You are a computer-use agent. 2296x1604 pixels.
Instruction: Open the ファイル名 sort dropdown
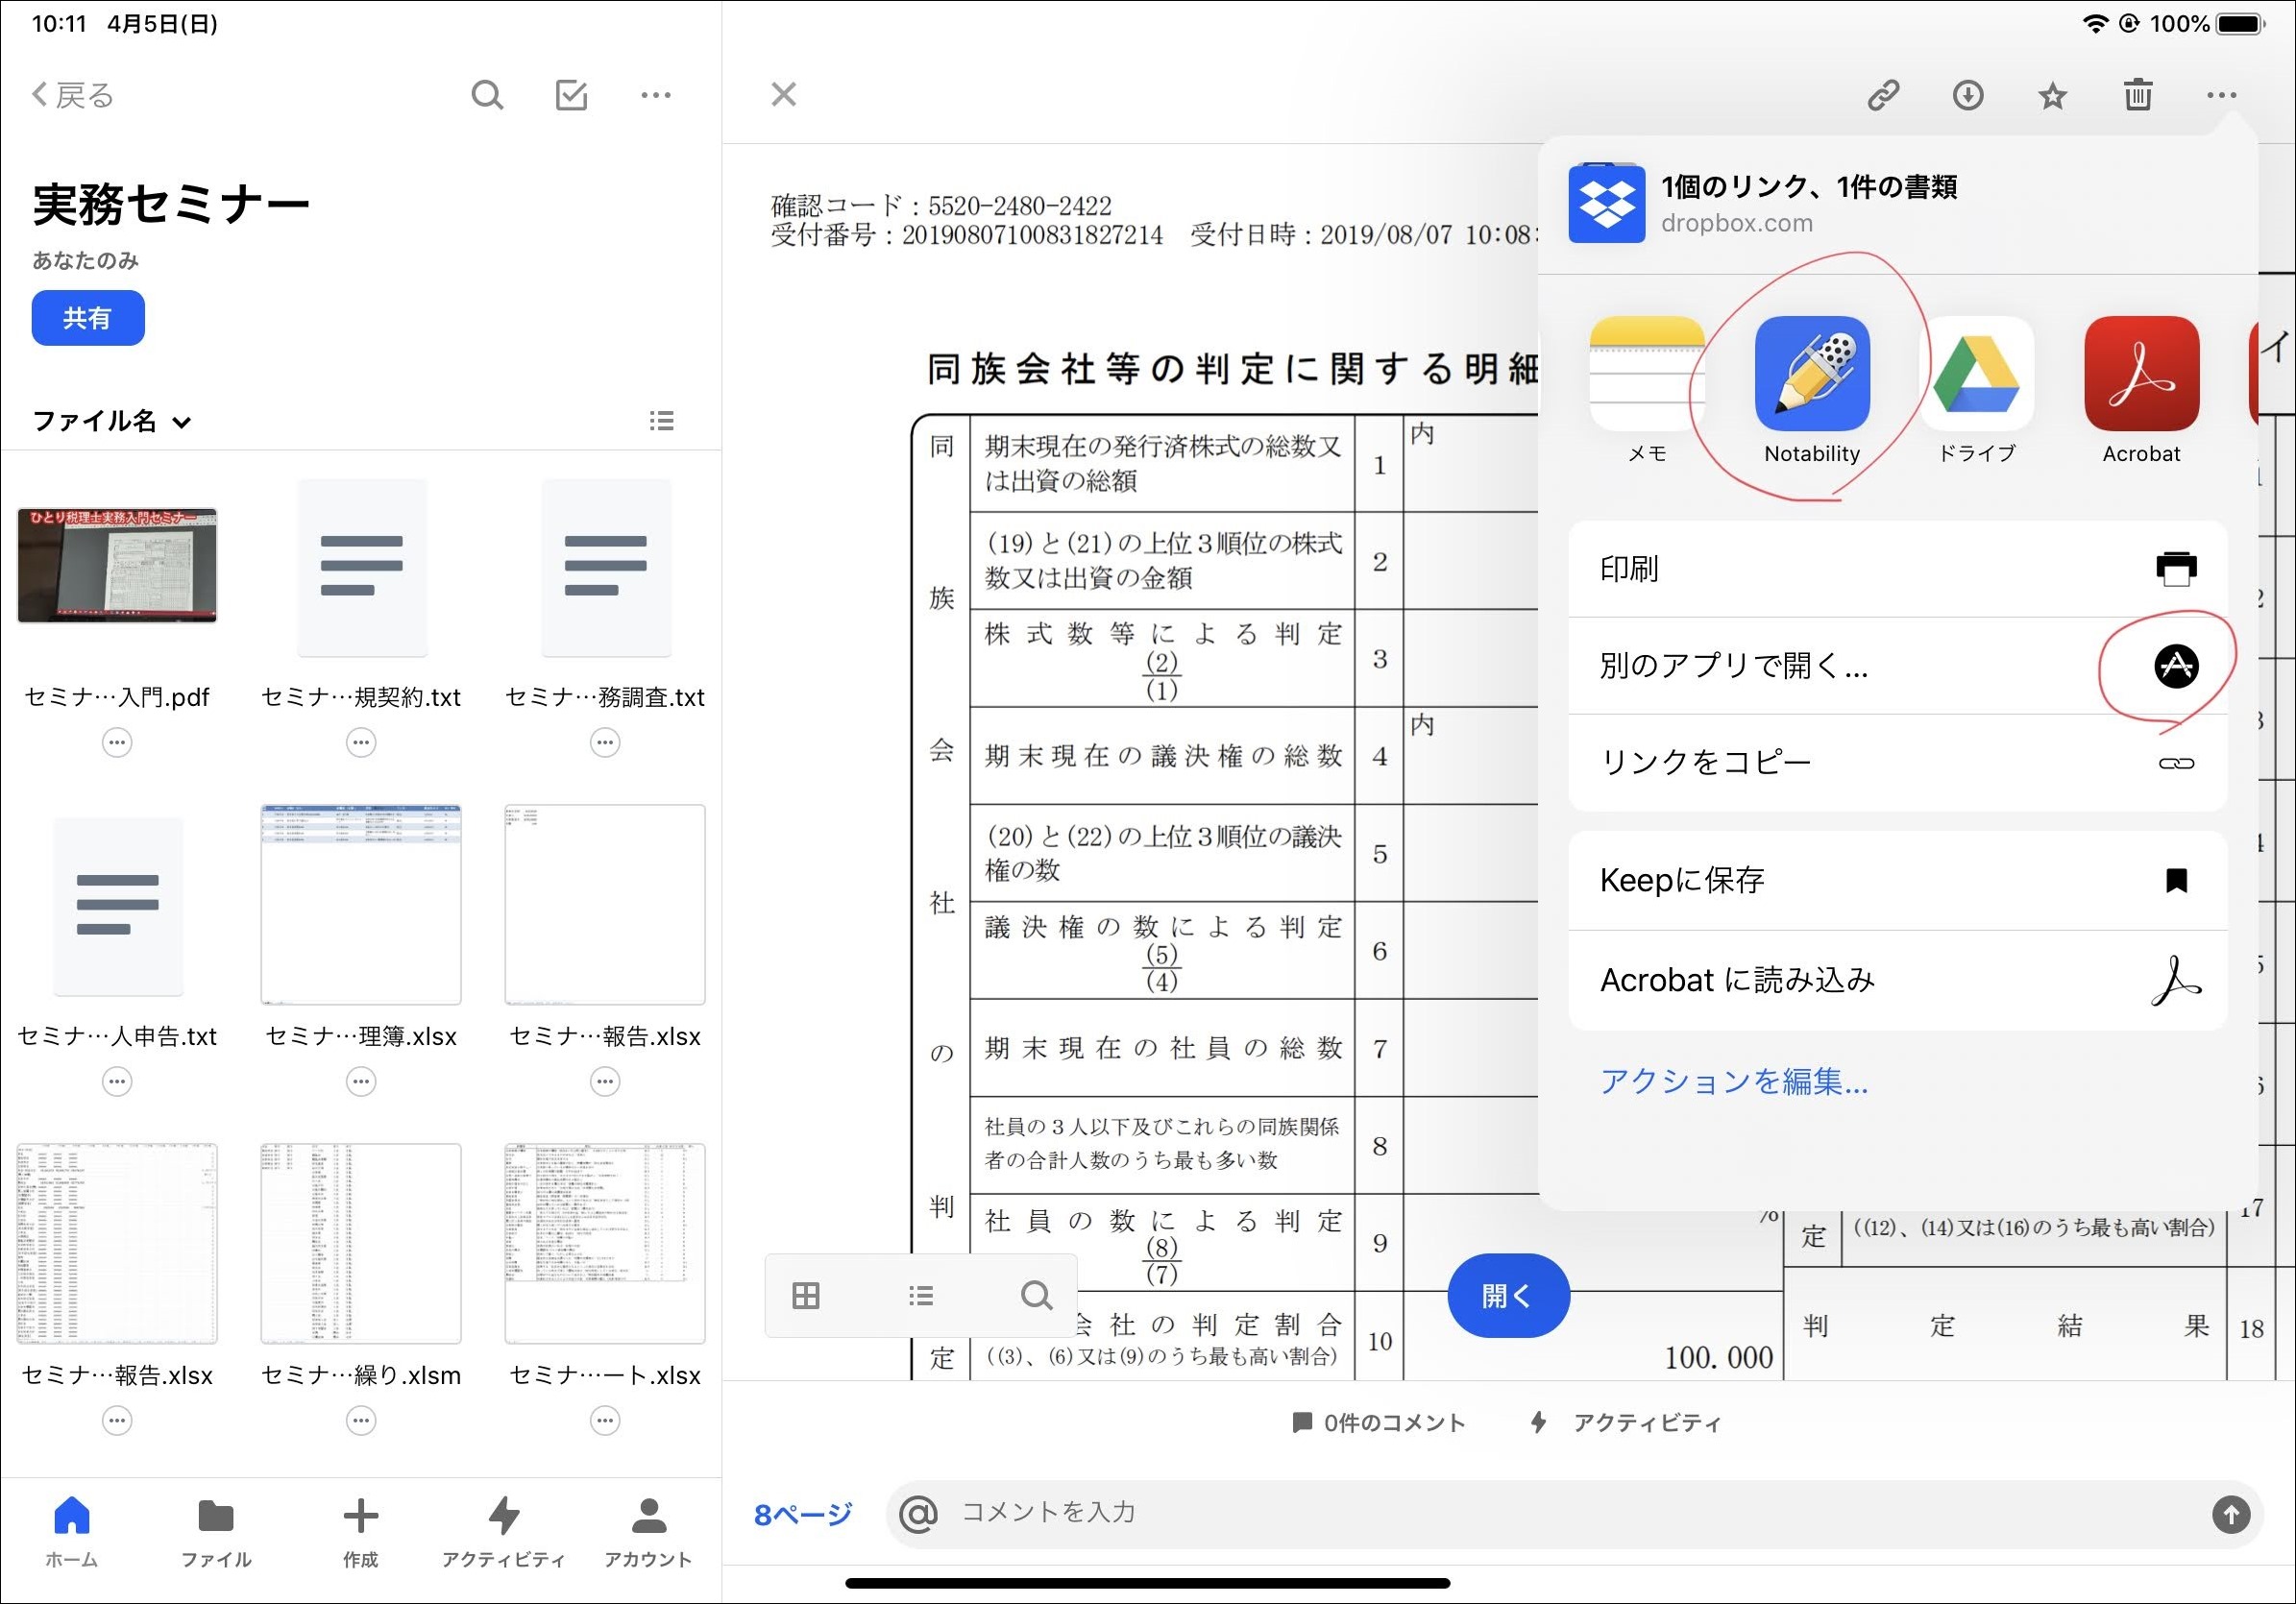(x=112, y=421)
